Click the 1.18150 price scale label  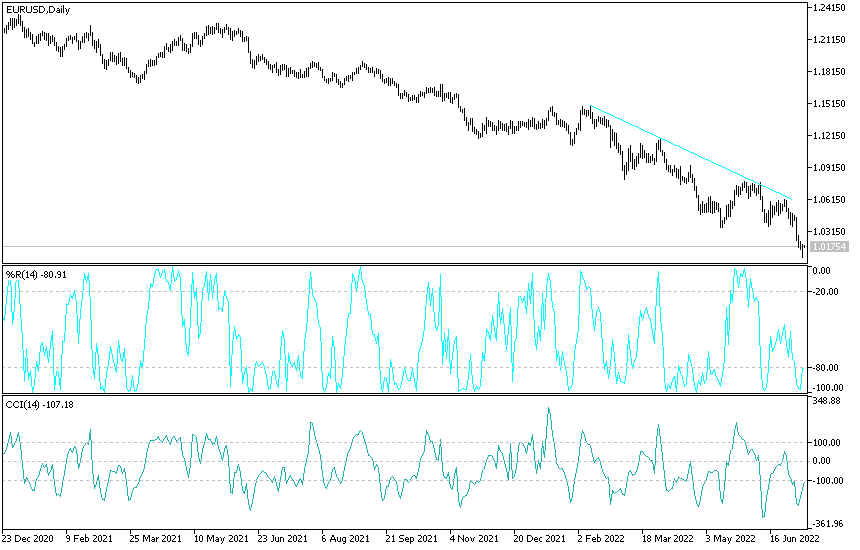(x=829, y=72)
